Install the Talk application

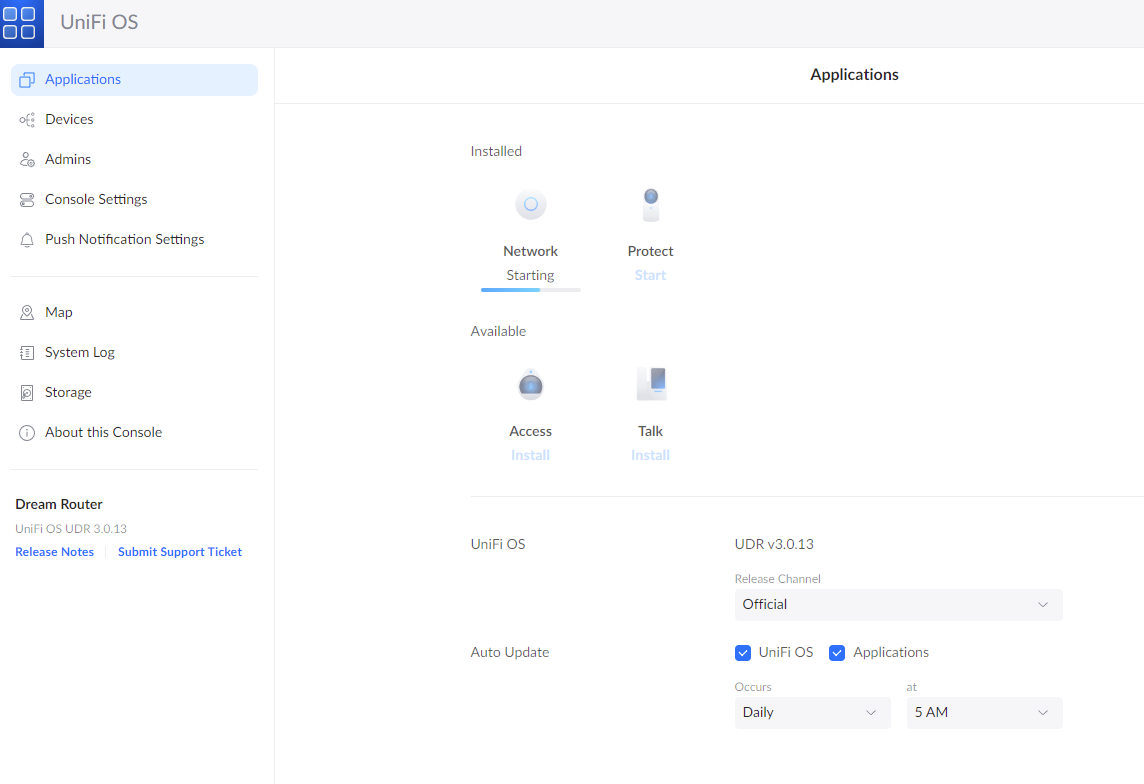pyautogui.click(x=650, y=456)
